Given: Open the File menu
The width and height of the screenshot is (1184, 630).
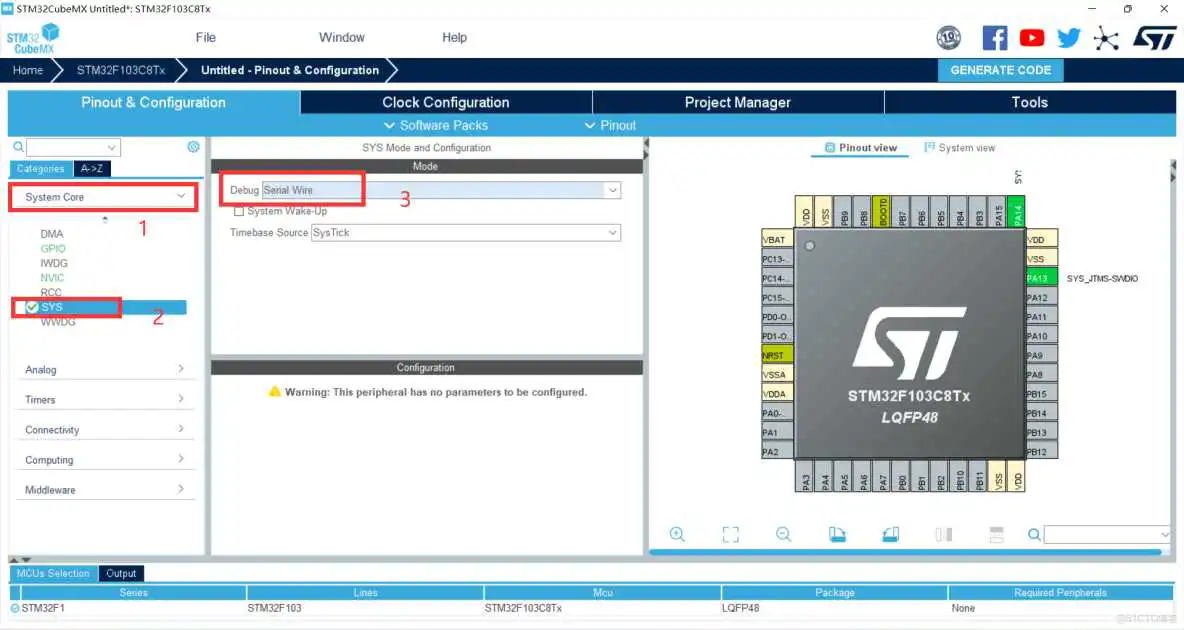Looking at the screenshot, I should click(x=205, y=37).
